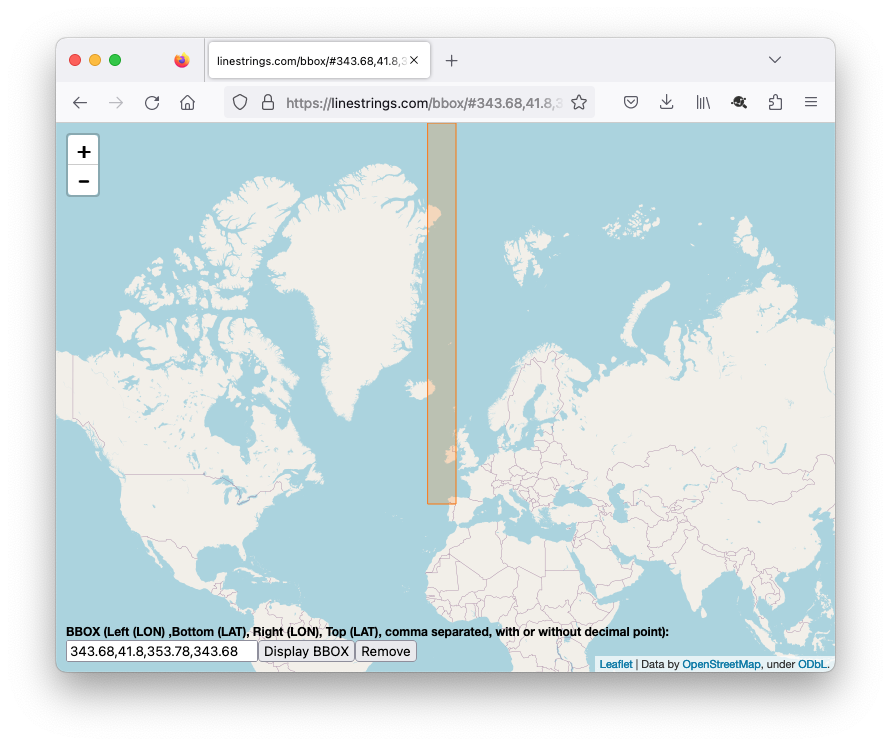
Task: Expand the list all tabs chevron
Action: (775, 60)
